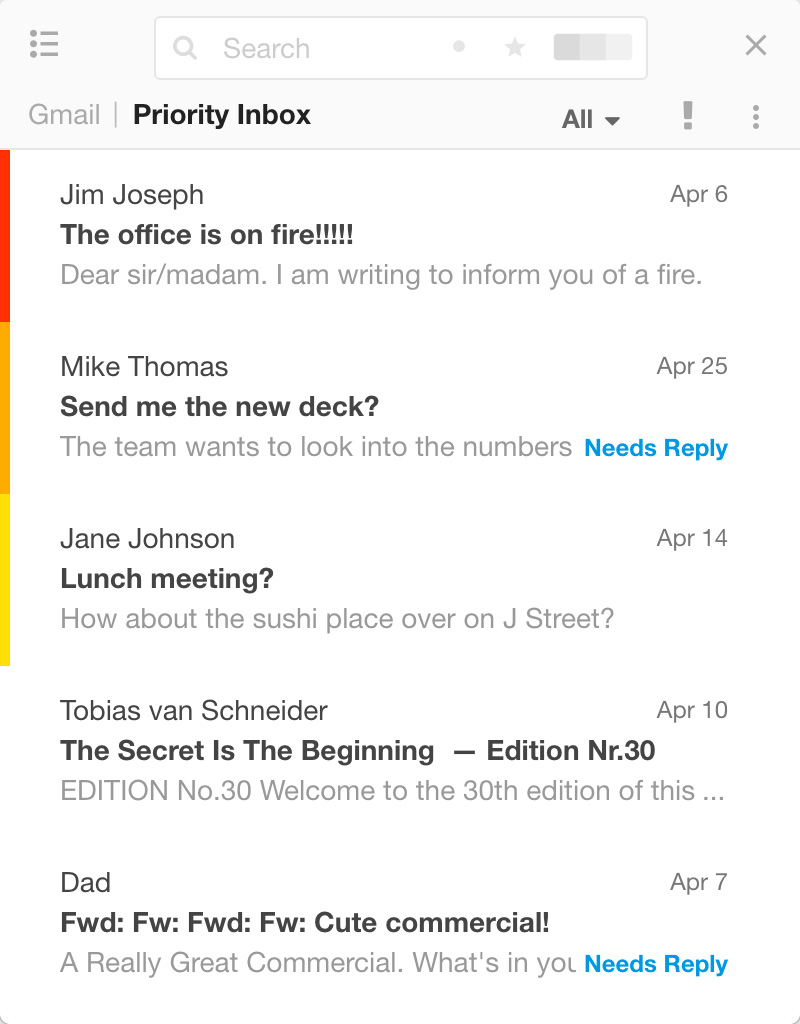Image resolution: width=800 pixels, height=1024 pixels.
Task: Close the mail panel with X
Action: 756,45
